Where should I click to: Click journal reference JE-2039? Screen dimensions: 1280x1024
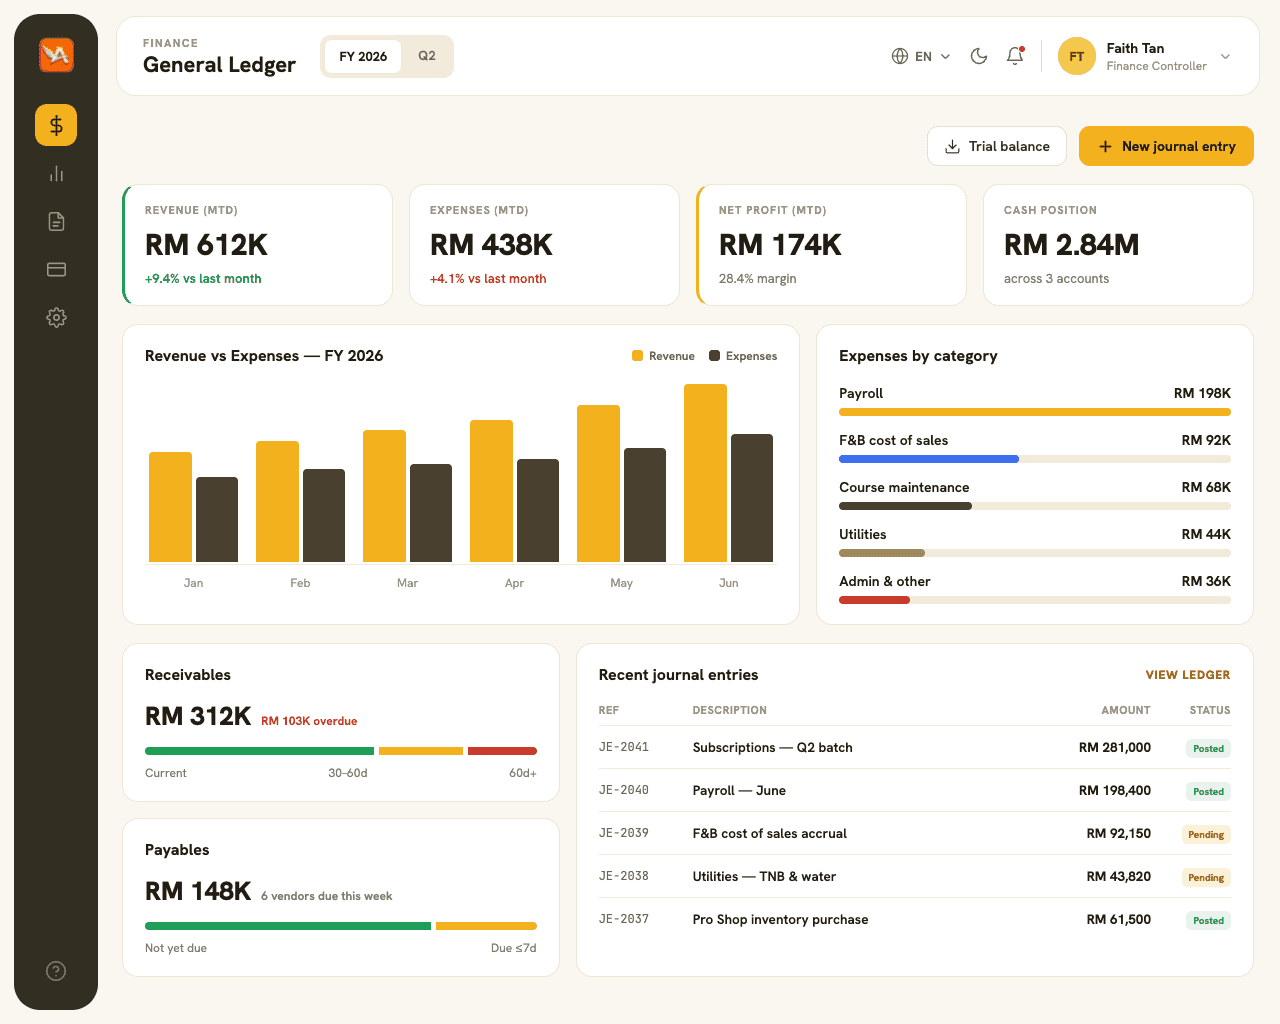coord(624,833)
